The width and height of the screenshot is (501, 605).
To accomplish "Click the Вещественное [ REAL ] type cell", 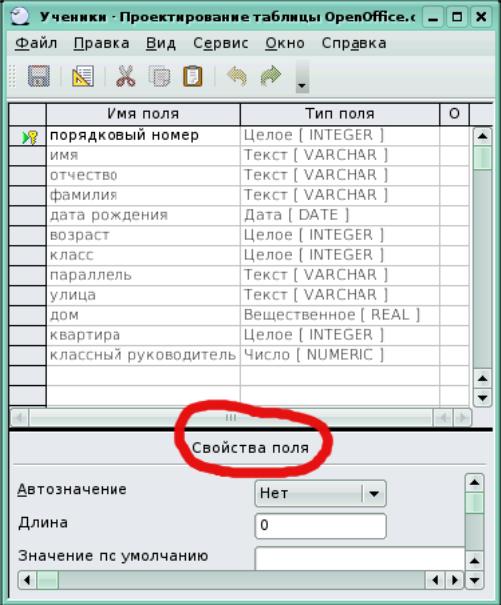I will tap(340, 316).
